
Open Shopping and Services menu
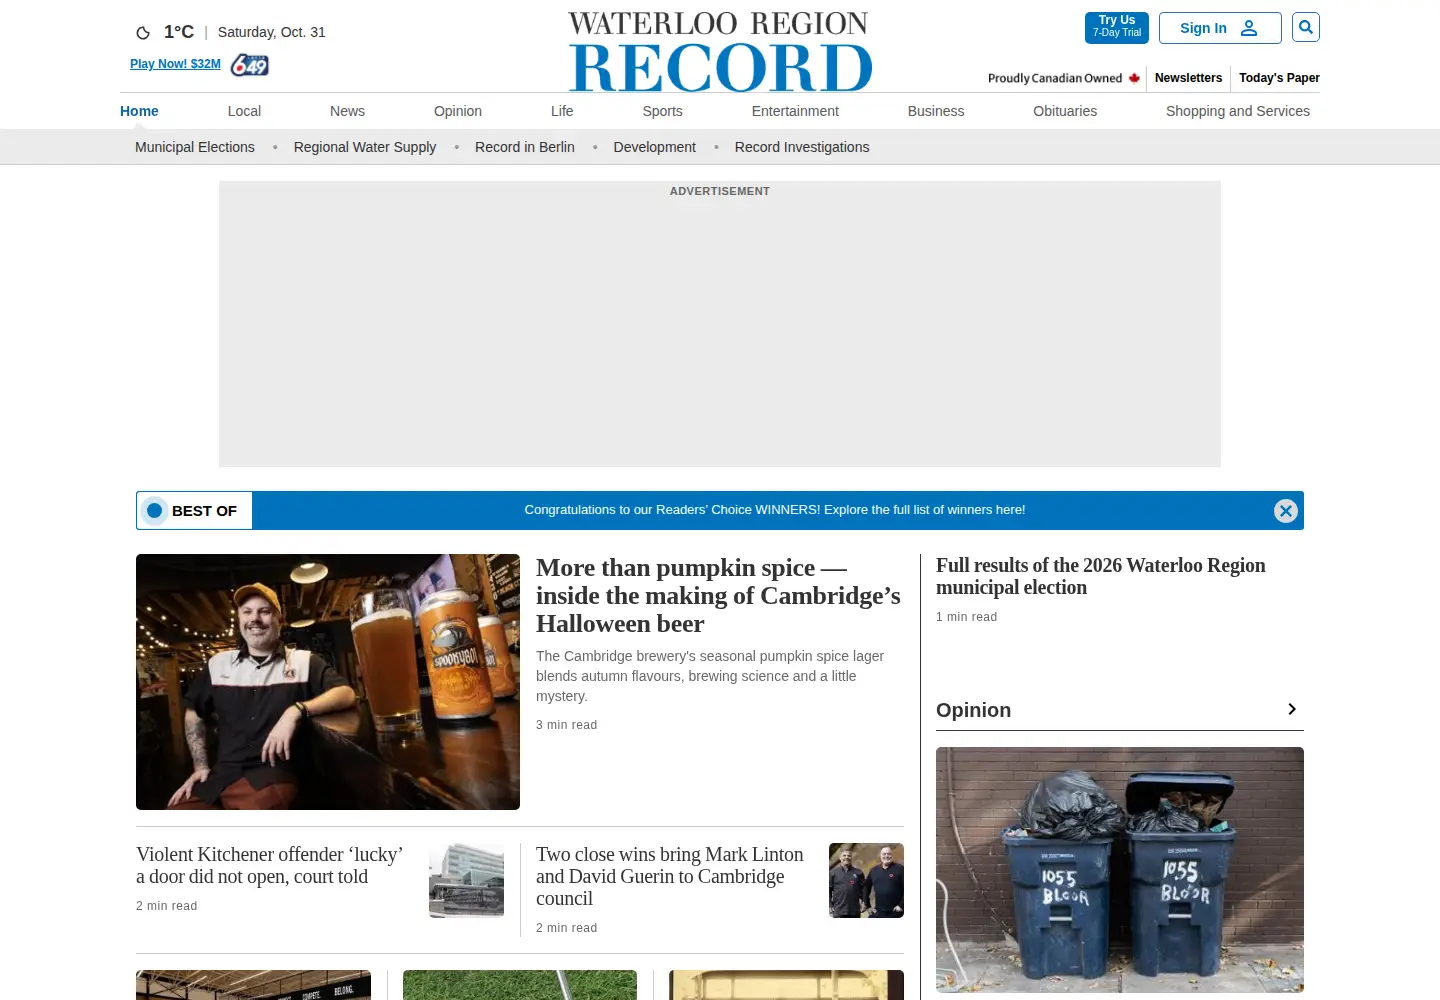[x=1238, y=111]
